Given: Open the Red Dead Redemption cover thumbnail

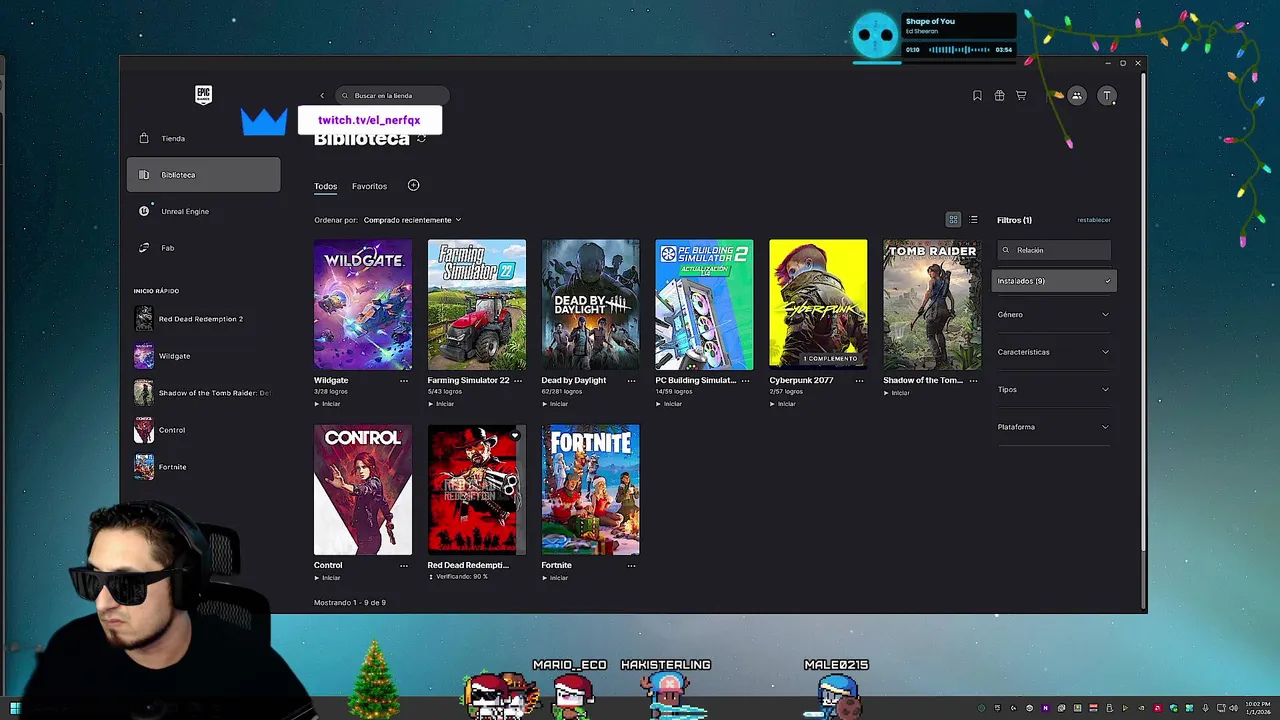Looking at the screenshot, I should pos(476,489).
